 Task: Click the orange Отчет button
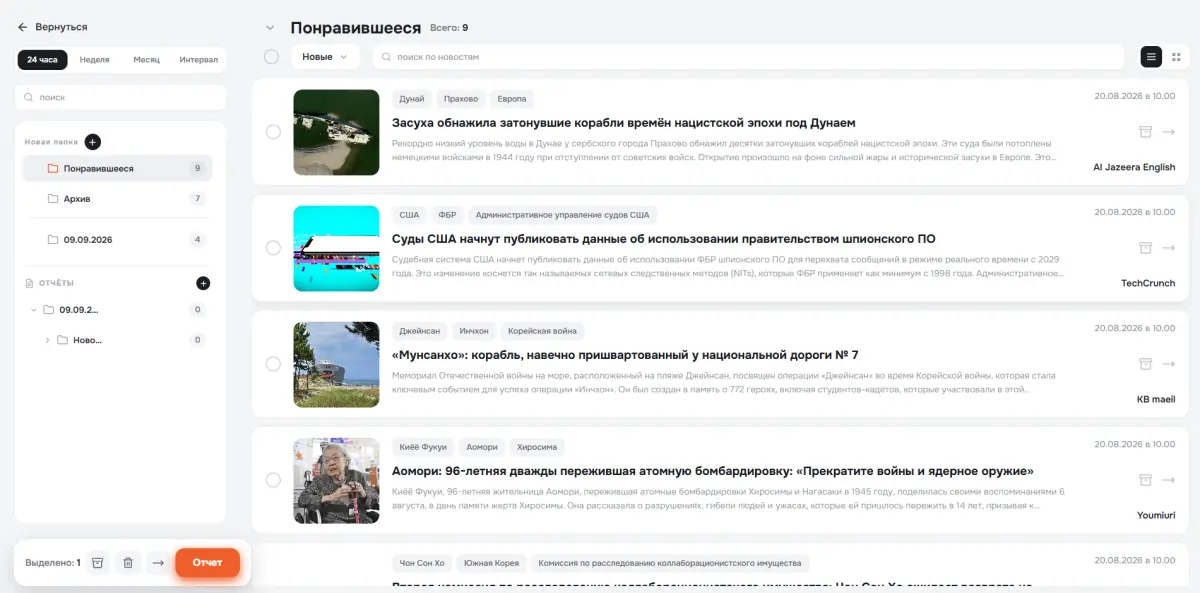(207, 563)
